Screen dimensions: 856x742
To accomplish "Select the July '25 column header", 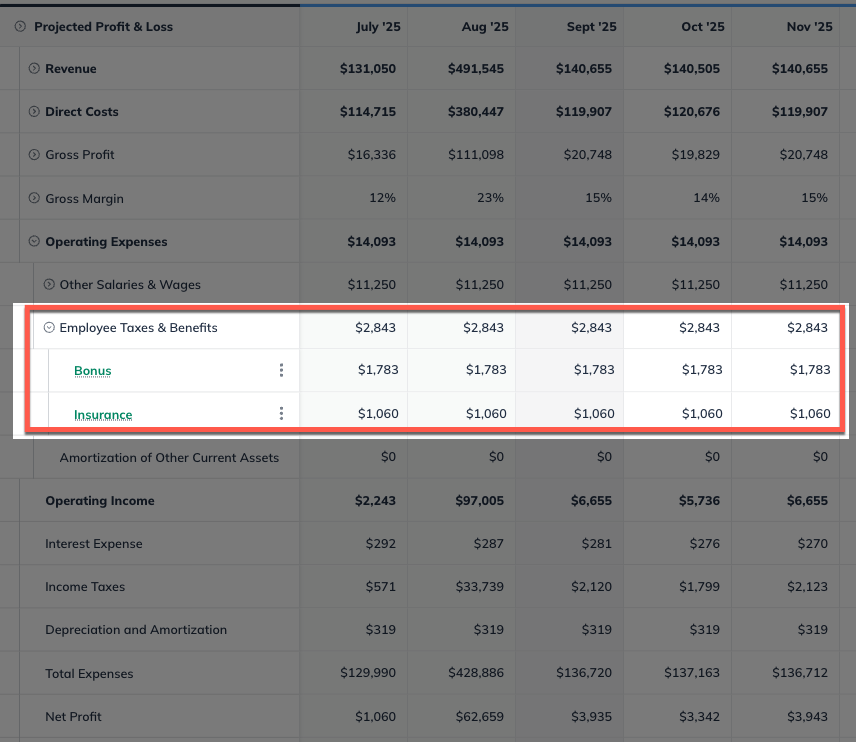I will coord(378,27).
